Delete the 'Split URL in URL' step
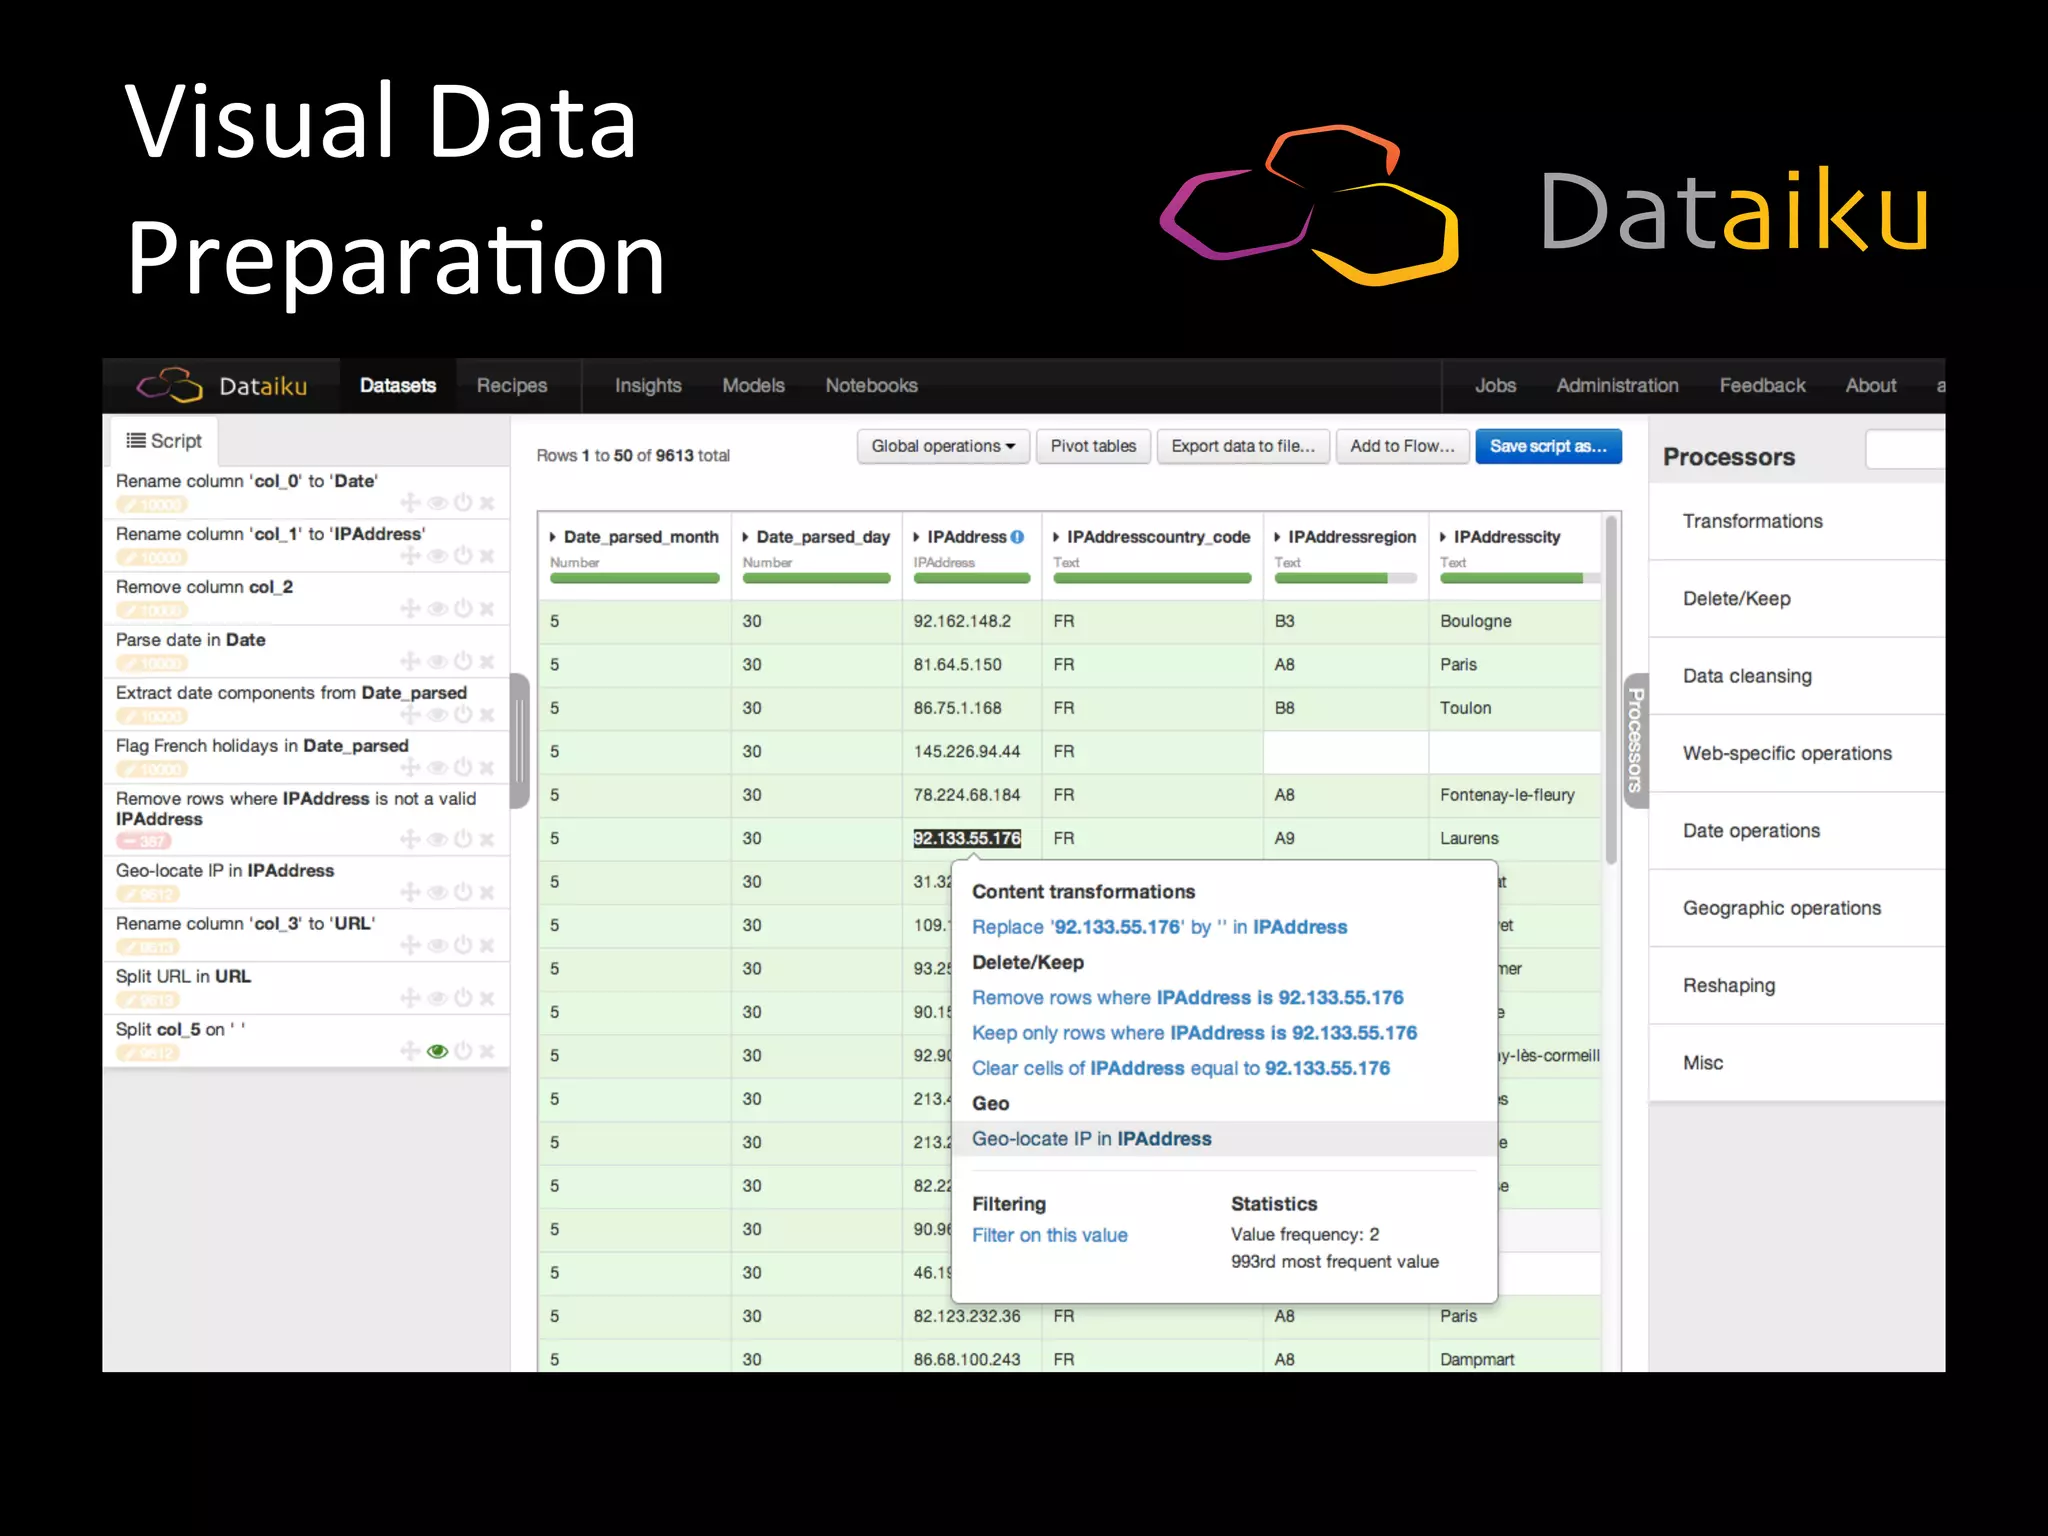This screenshot has height=1536, width=2048. [x=487, y=999]
